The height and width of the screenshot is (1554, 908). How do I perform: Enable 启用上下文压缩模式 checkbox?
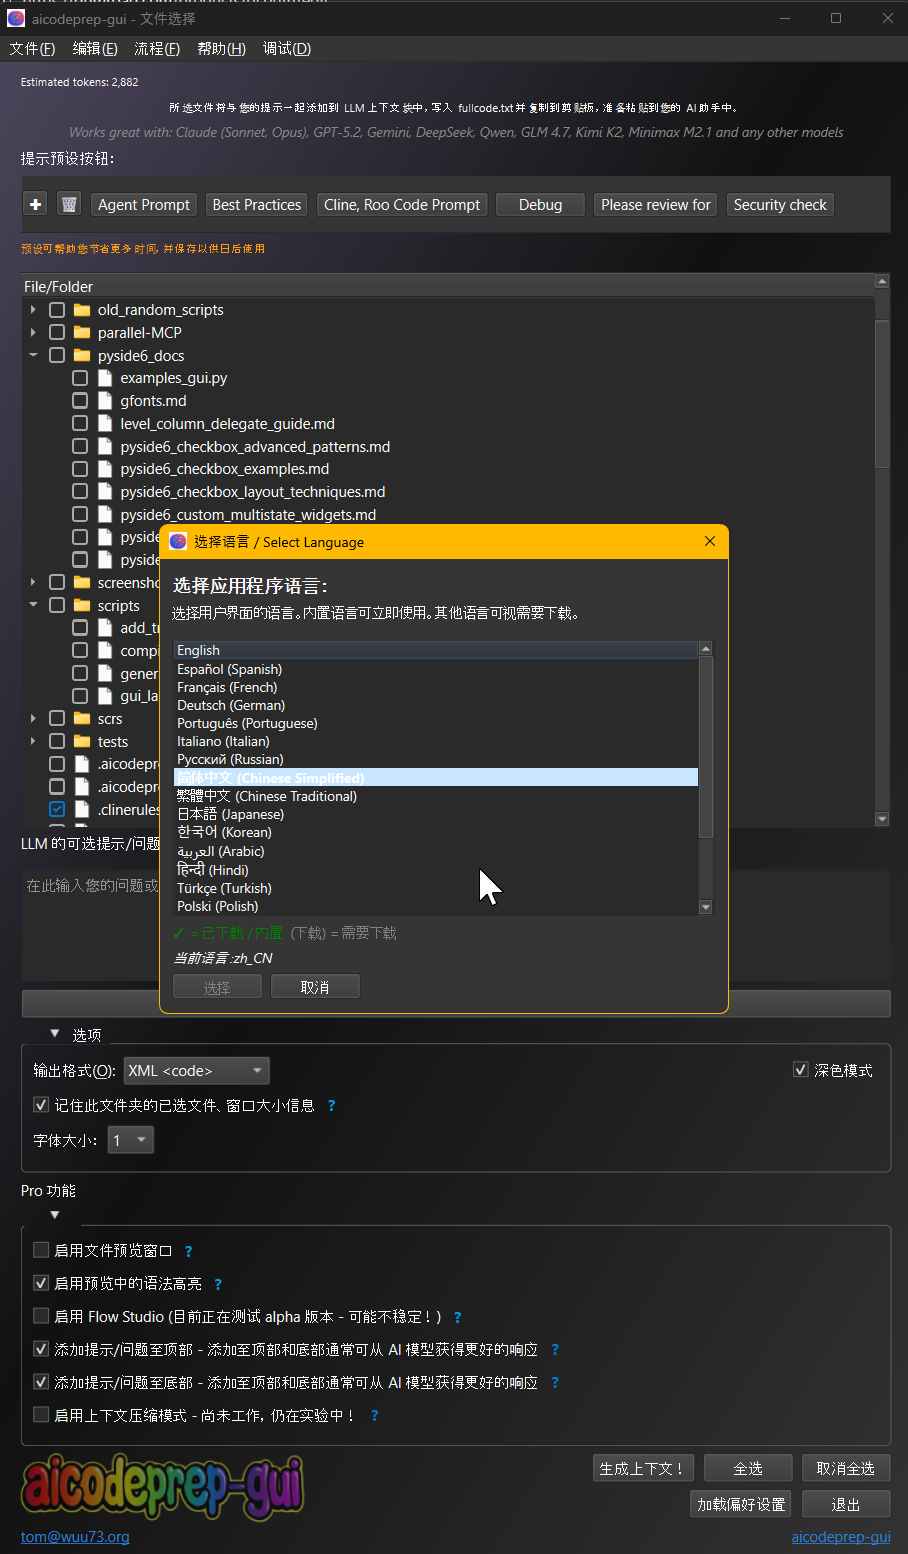41,1415
